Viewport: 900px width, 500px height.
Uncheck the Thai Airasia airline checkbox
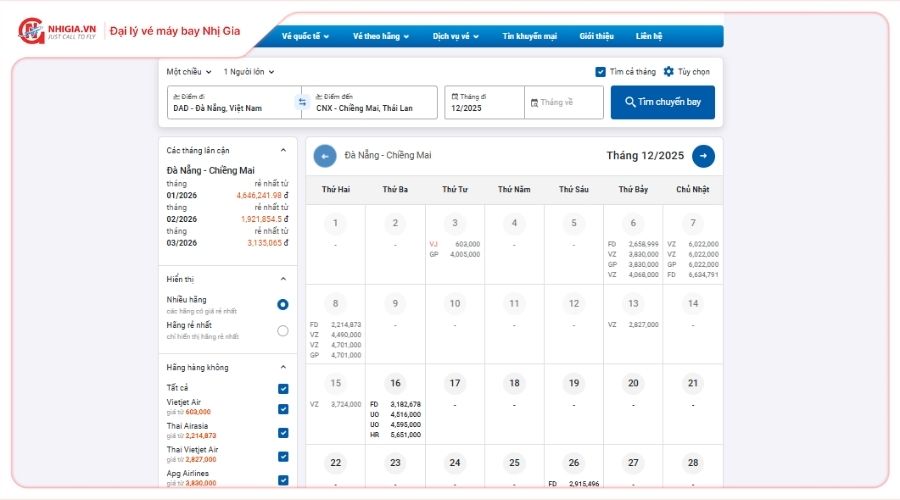click(x=283, y=432)
